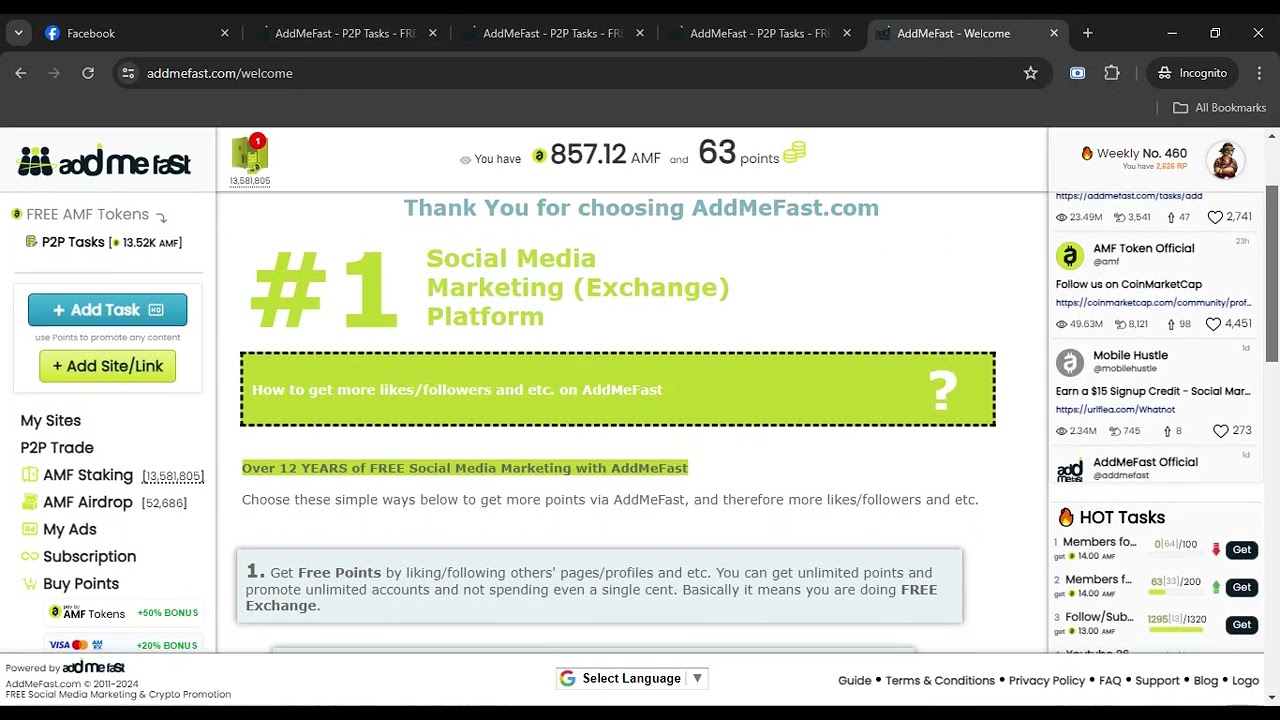Viewport: 1280px width, 720px height.
Task: Click the AMF Airdrop icon
Action: pos(30,502)
